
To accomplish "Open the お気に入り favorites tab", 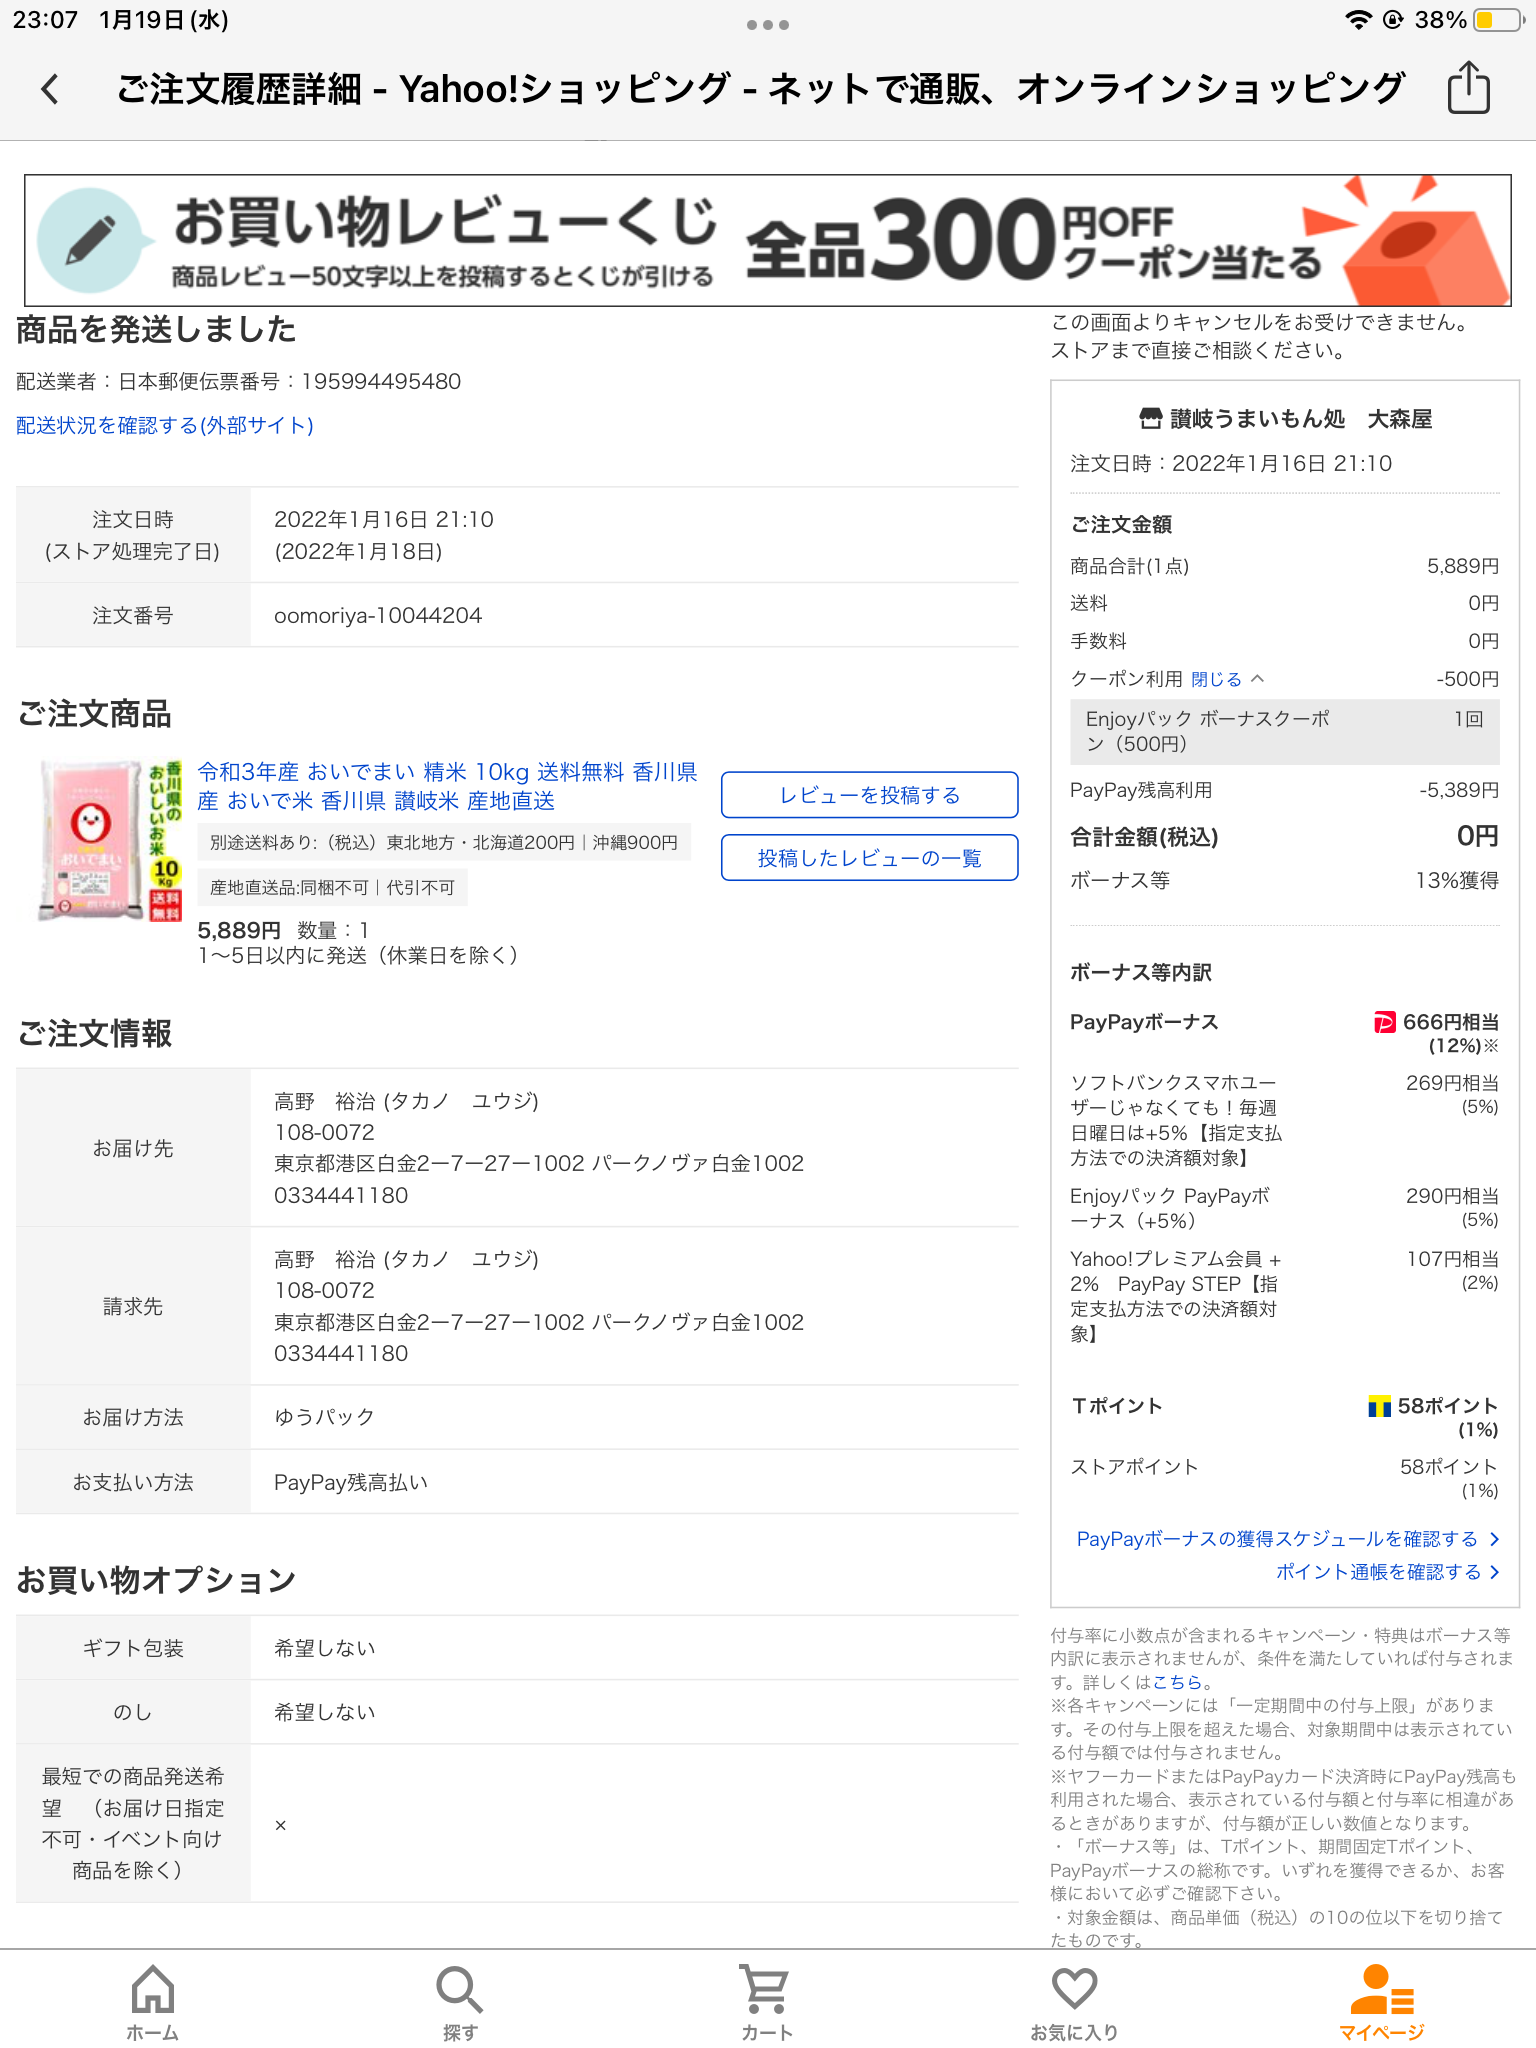I will coord(1074,2002).
